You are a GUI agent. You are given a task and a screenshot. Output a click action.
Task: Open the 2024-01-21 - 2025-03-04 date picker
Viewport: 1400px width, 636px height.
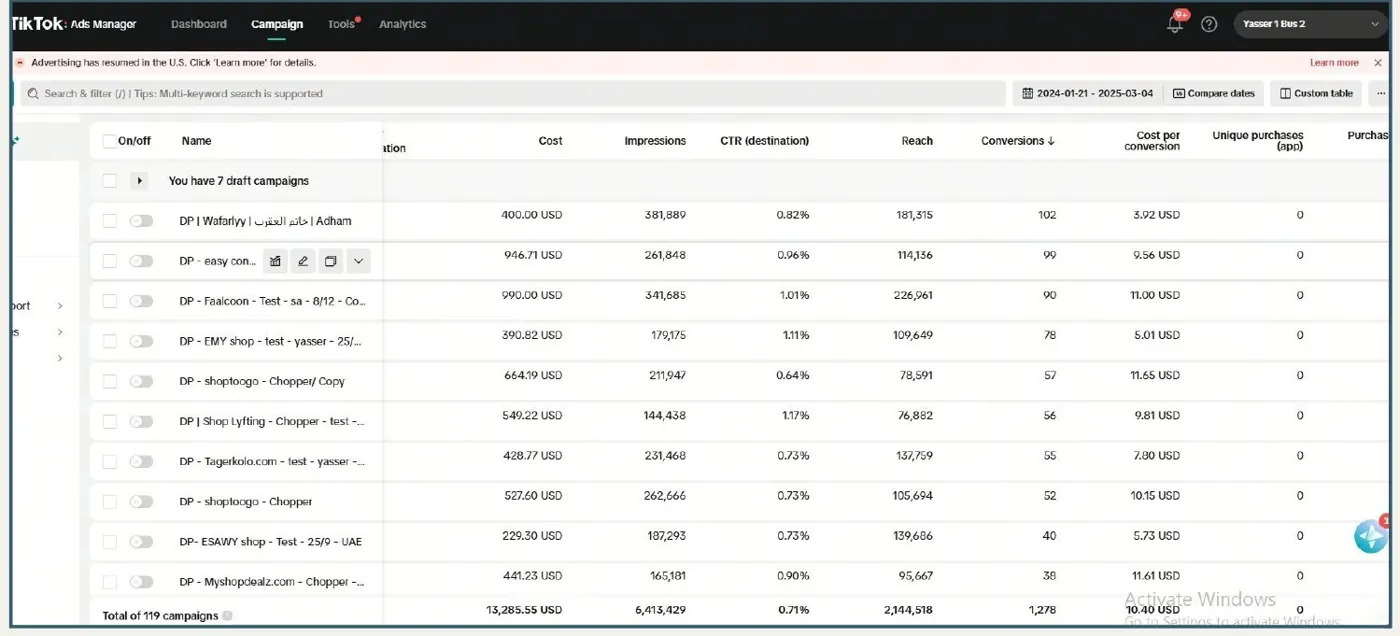(x=1088, y=94)
